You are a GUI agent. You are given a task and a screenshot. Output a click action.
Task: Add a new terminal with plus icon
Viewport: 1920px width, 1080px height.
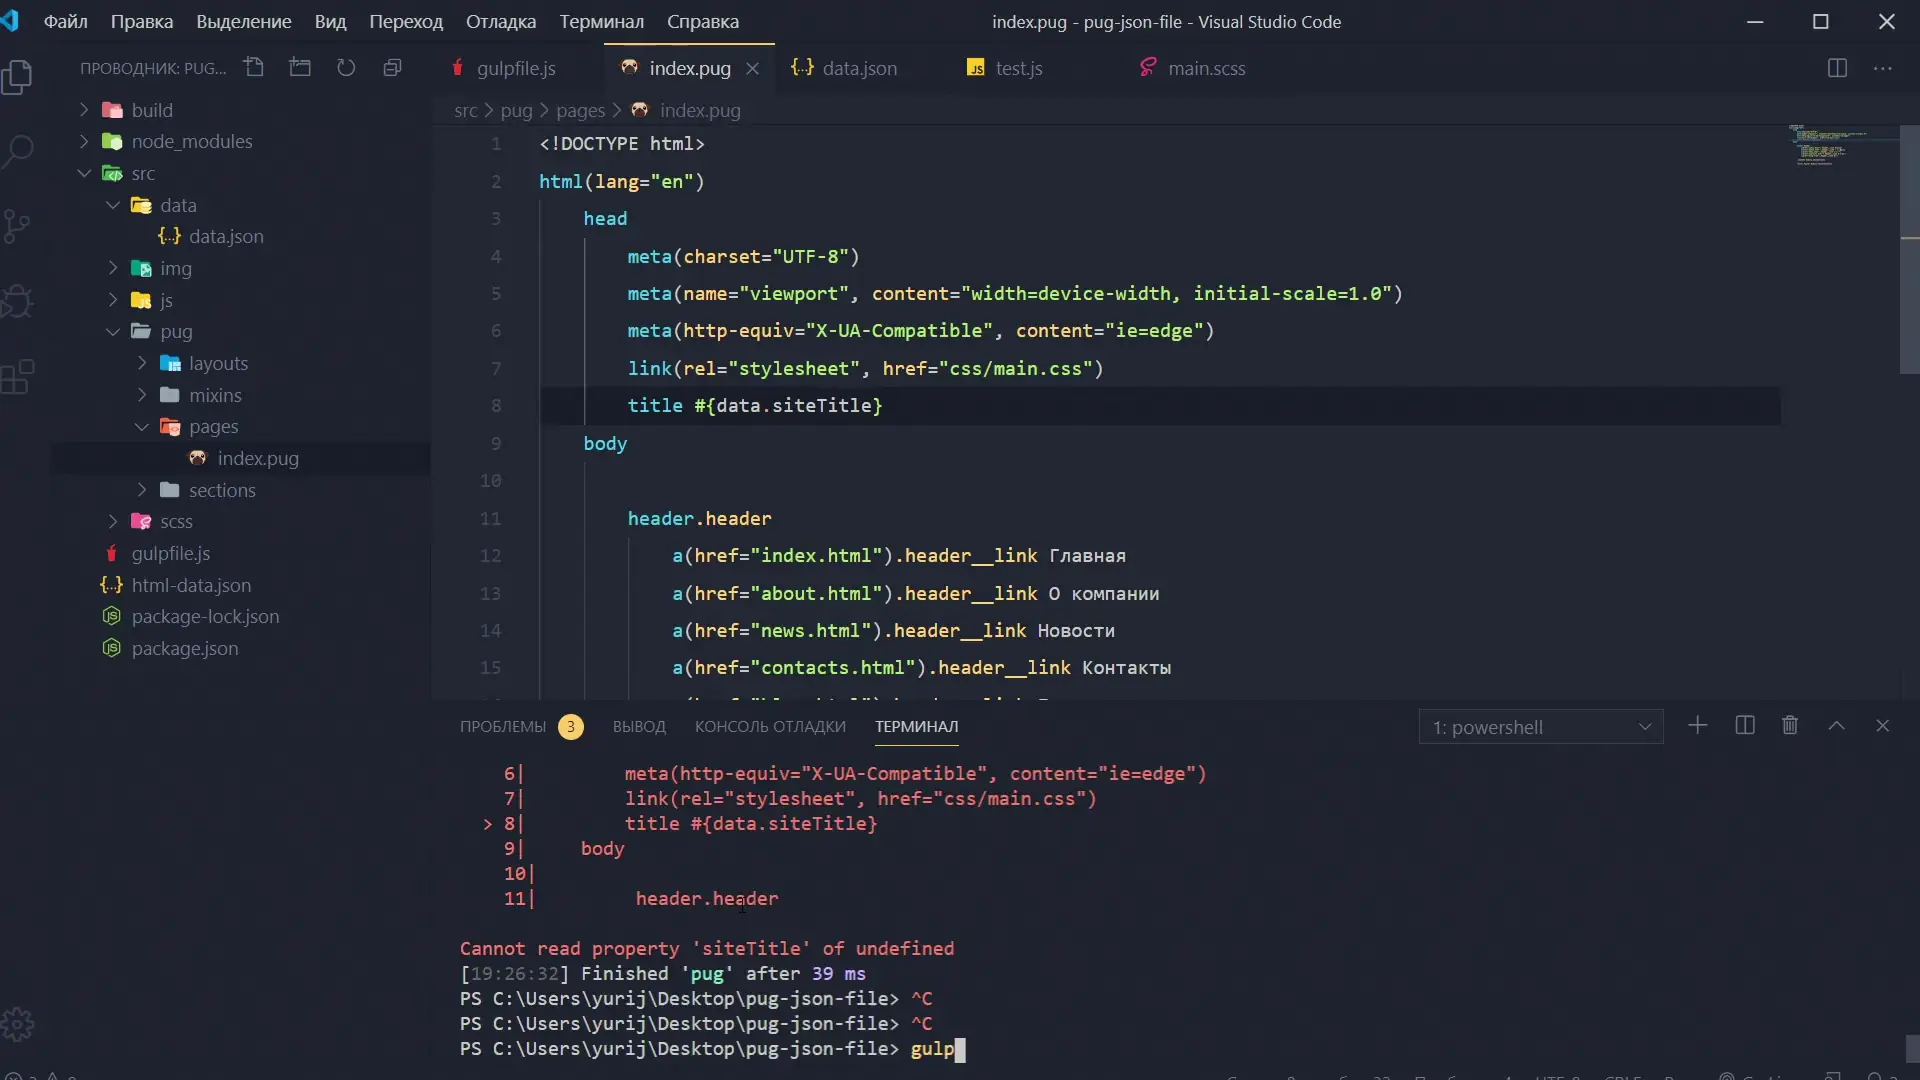1697,726
